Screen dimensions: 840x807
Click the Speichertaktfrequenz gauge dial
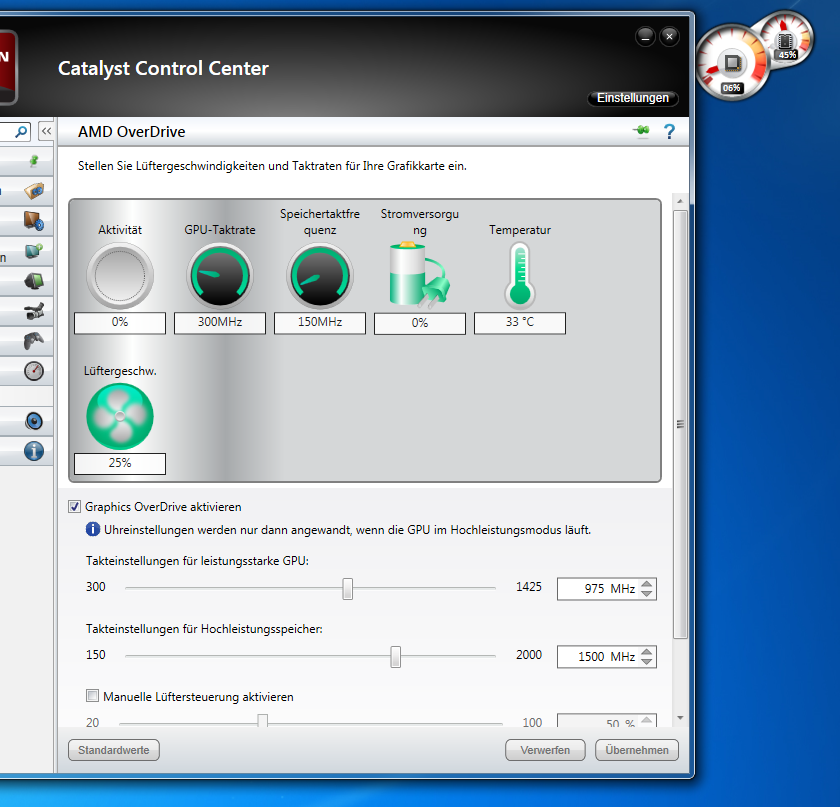[320, 276]
